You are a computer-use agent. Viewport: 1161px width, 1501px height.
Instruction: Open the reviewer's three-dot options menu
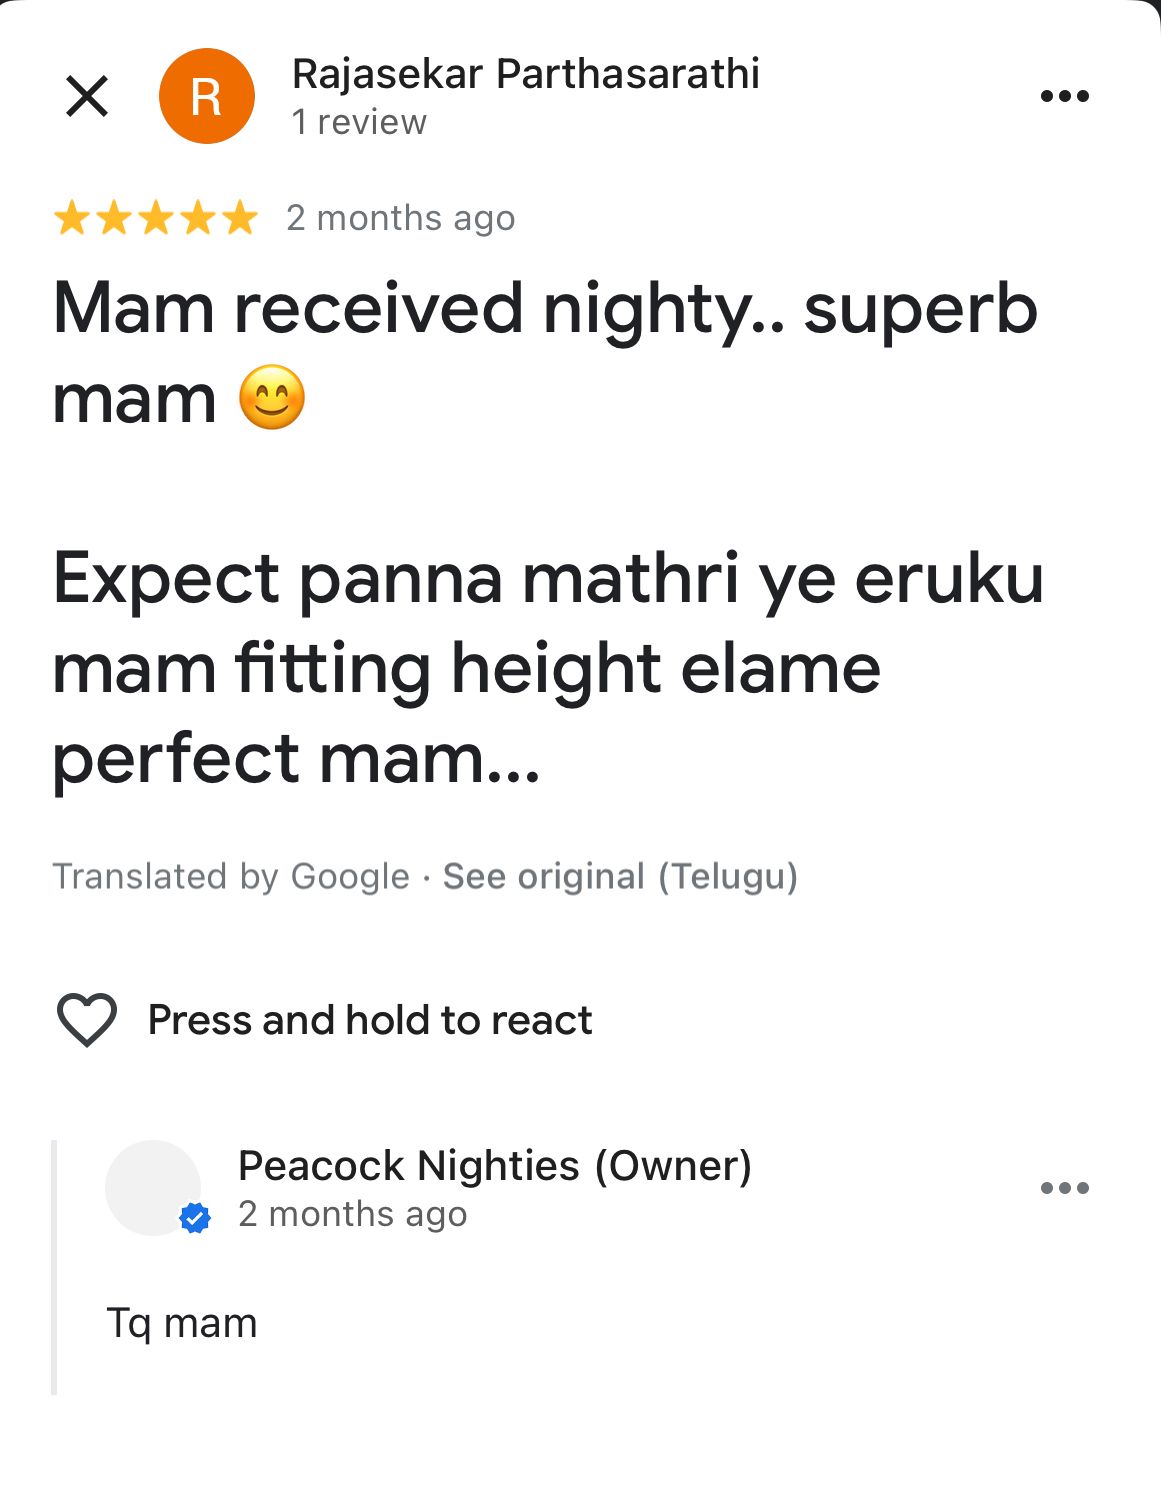tap(1064, 97)
